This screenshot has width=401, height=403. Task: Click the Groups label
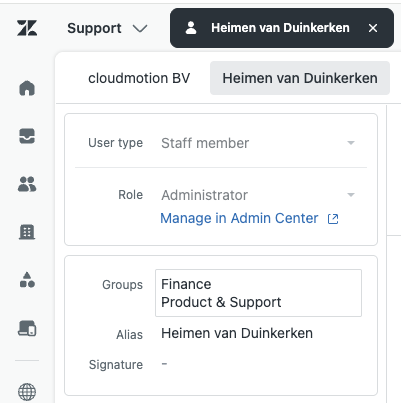tap(122, 285)
